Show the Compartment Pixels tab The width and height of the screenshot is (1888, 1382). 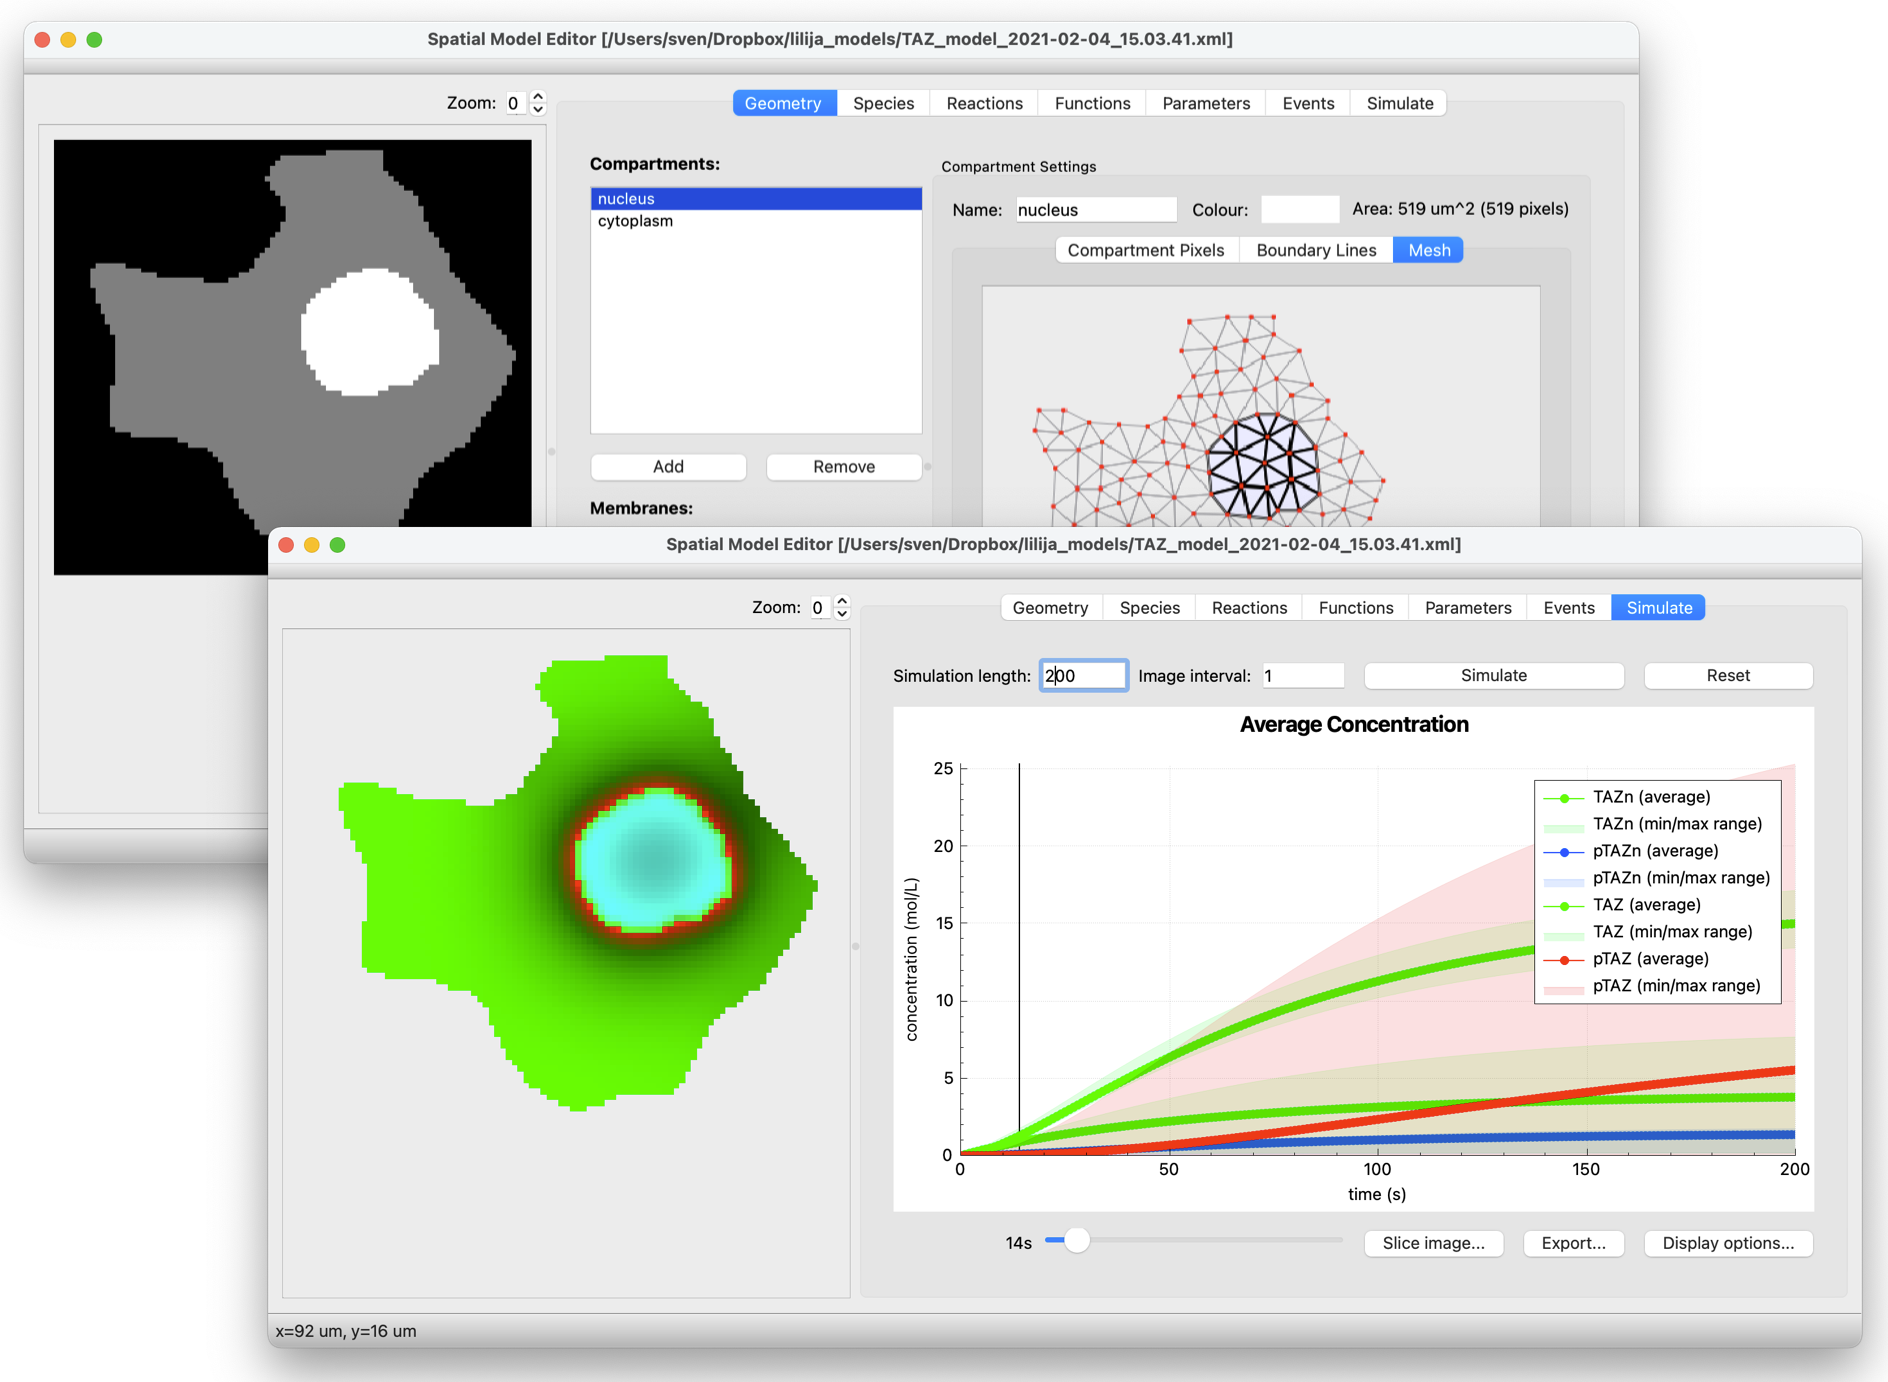[x=1145, y=250]
